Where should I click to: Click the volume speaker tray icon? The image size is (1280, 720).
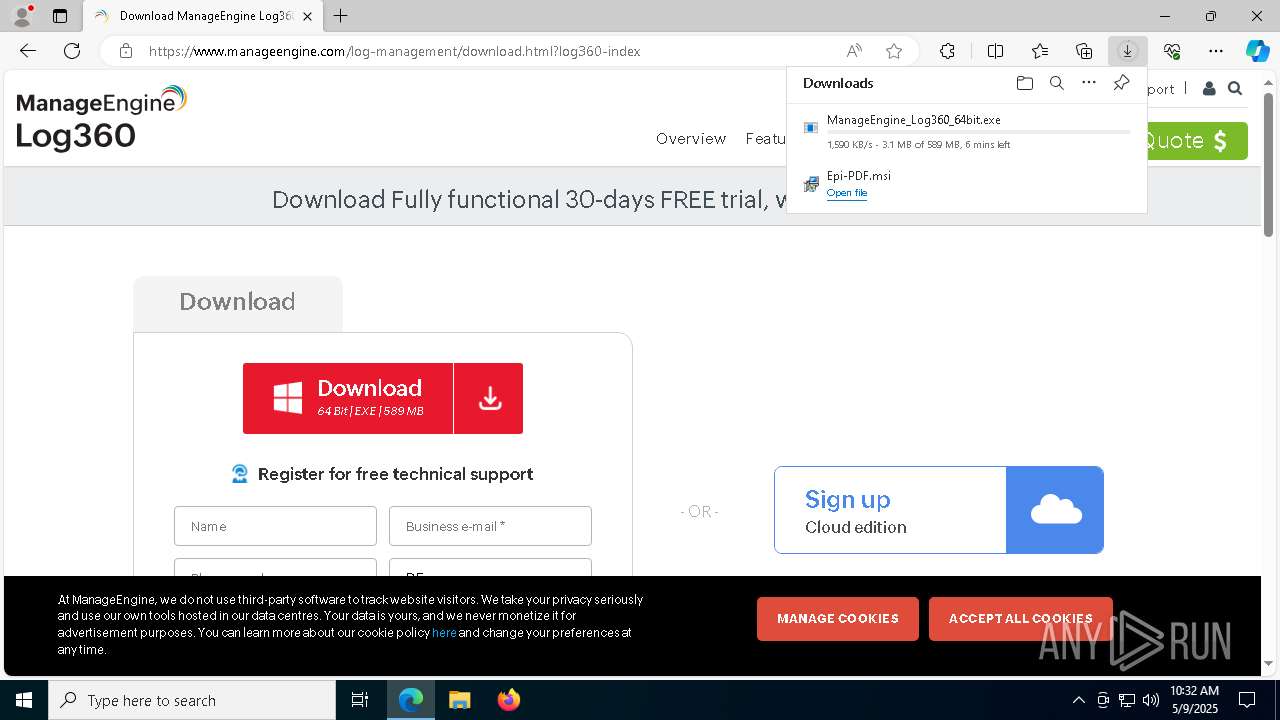1151,700
